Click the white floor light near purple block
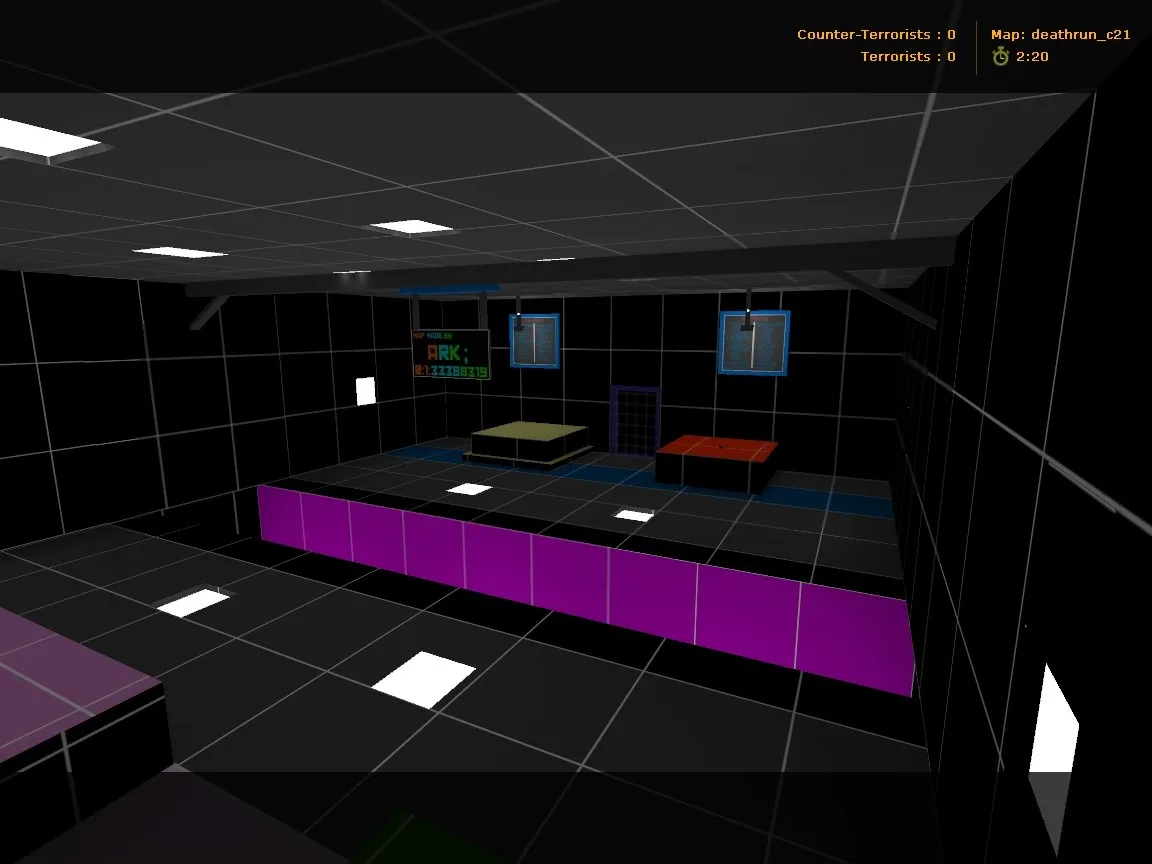The width and height of the screenshot is (1152, 864). point(193,602)
